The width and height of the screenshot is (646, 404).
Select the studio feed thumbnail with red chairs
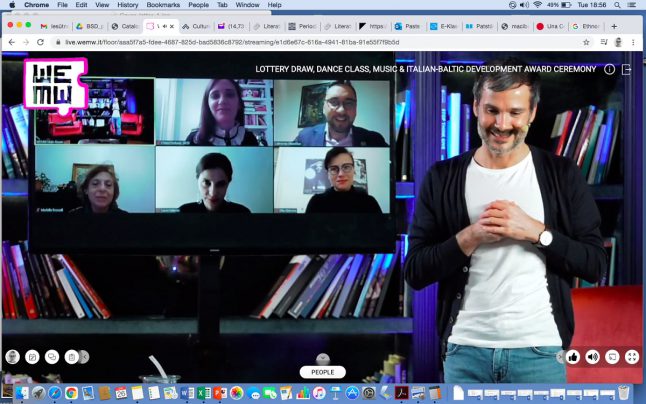[94, 112]
